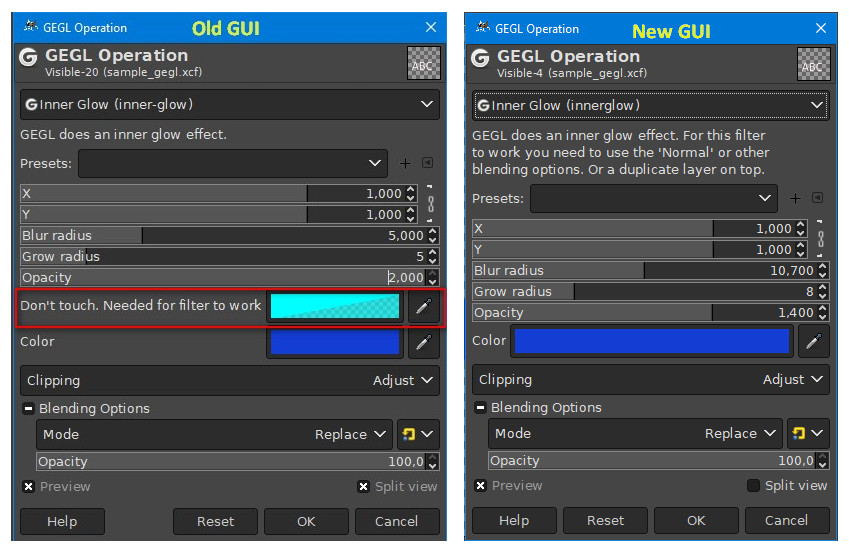Viewport: 849px width, 553px height.
Task: Click Cancel button in New GUI
Action: pos(787,521)
